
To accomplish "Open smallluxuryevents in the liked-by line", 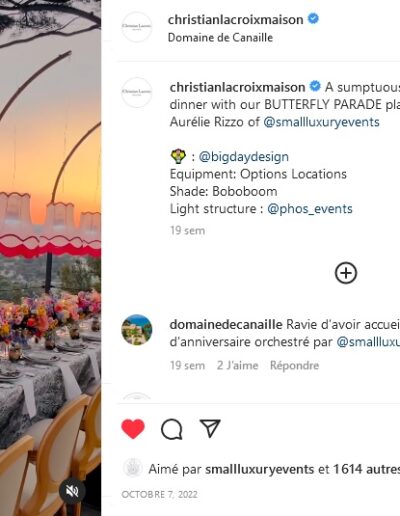I will [x=260, y=469].
